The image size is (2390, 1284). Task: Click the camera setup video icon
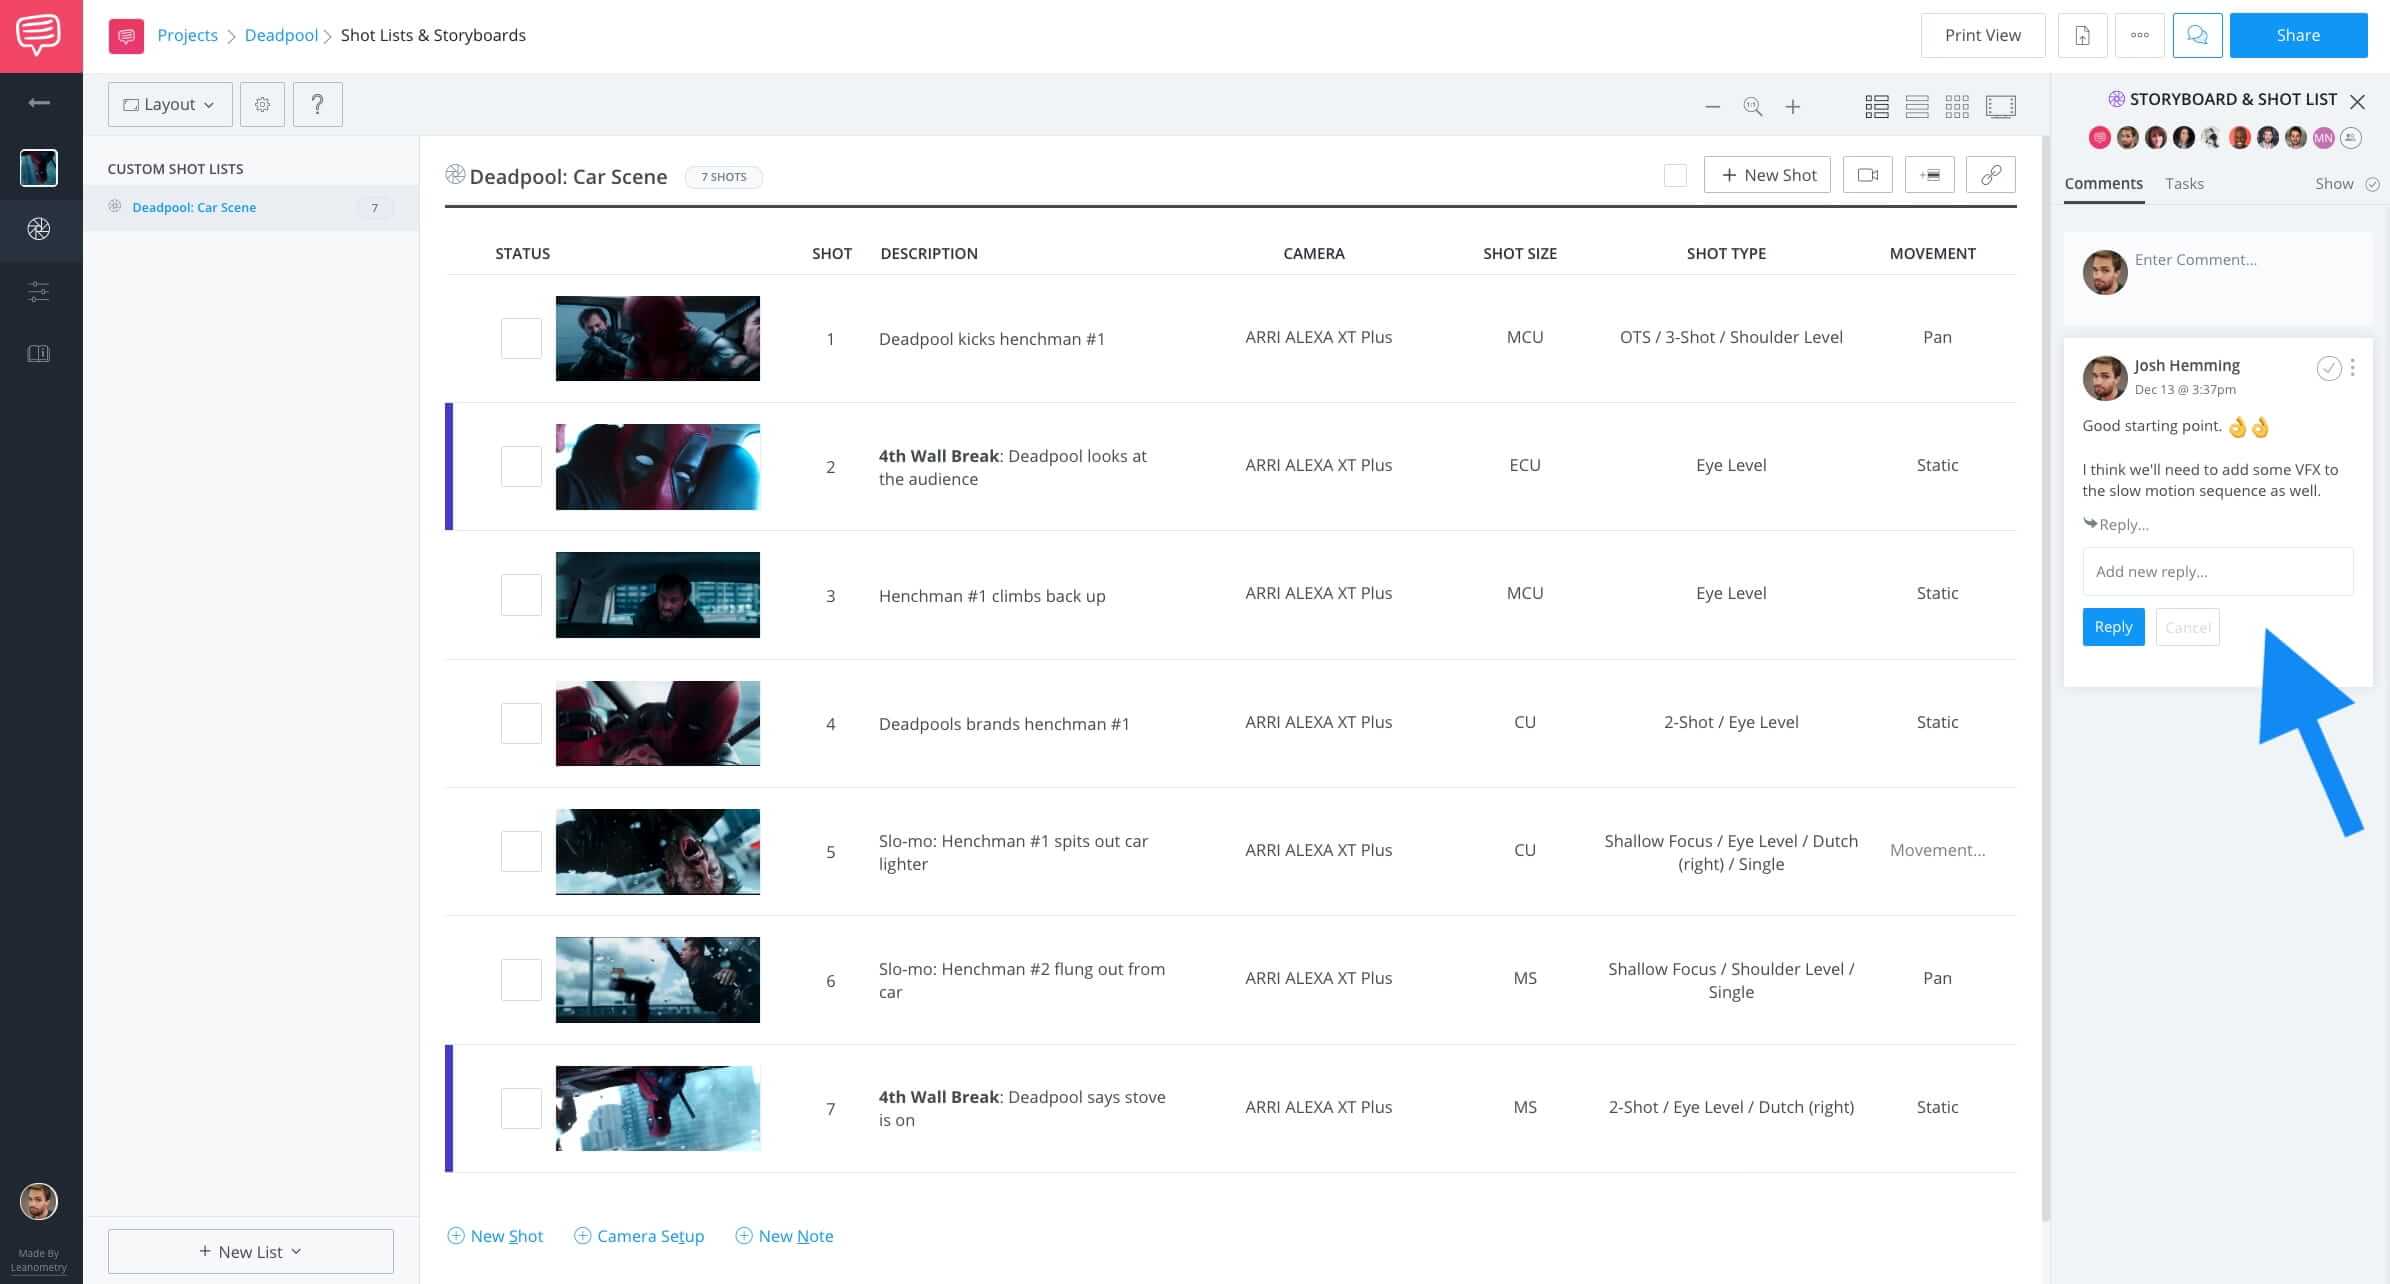(x=1867, y=175)
